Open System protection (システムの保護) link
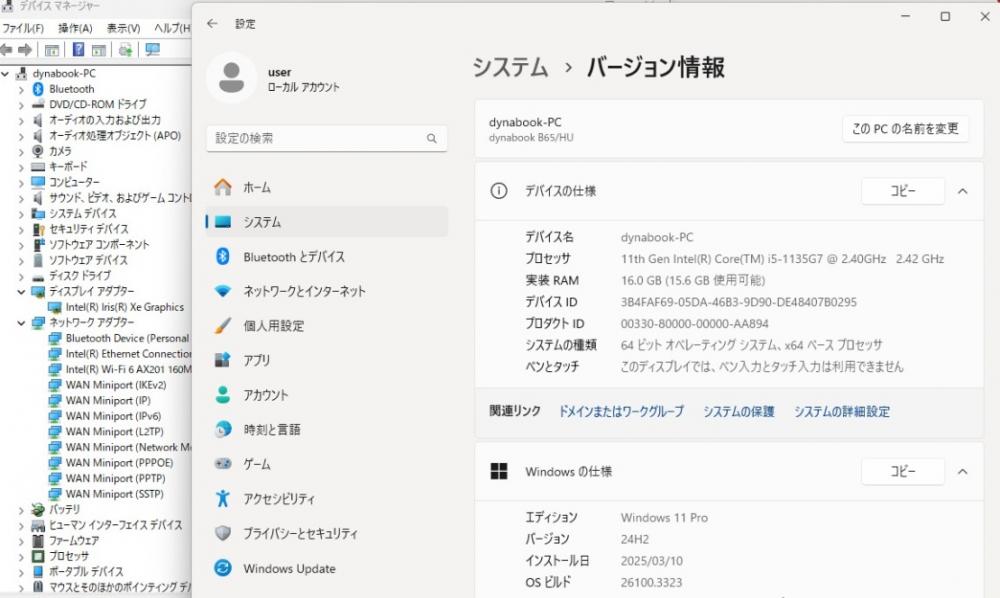The width and height of the screenshot is (1000, 598). (739, 411)
